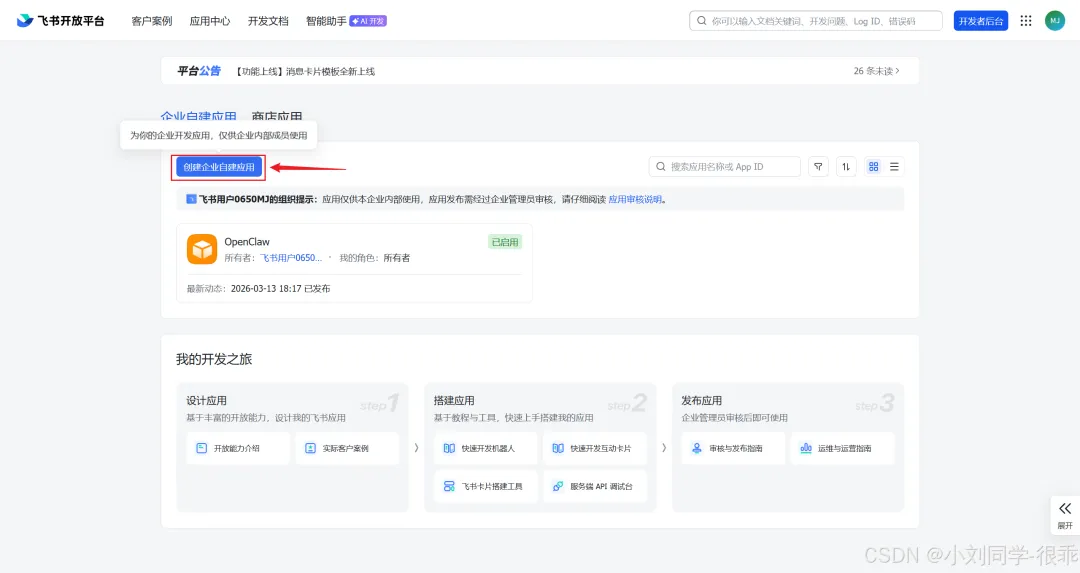
Task: Click the magnifier icon in the app search box
Action: click(661, 167)
